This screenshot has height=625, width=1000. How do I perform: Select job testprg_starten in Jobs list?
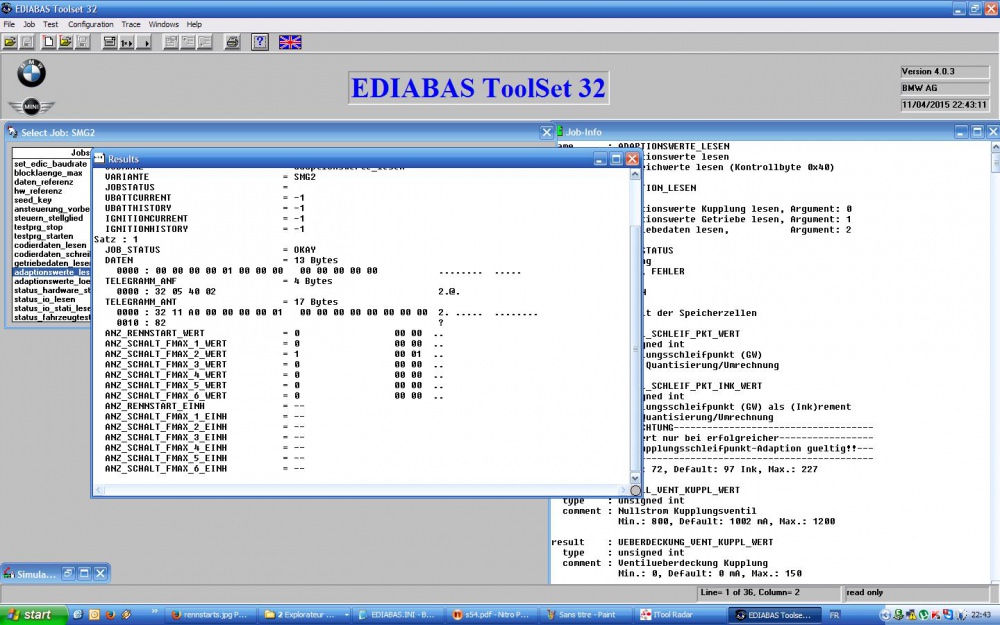coord(51,236)
